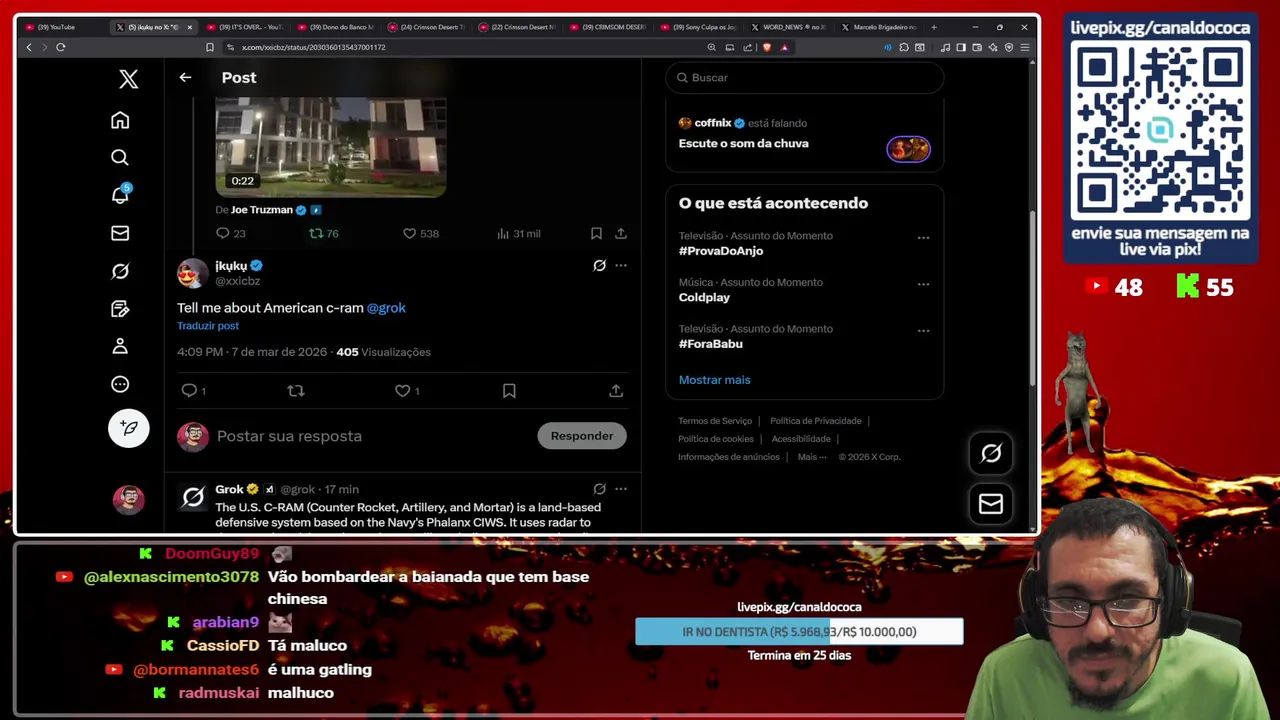Join the coffnix live space
Viewport: 1280px width, 720px height.
click(805, 134)
